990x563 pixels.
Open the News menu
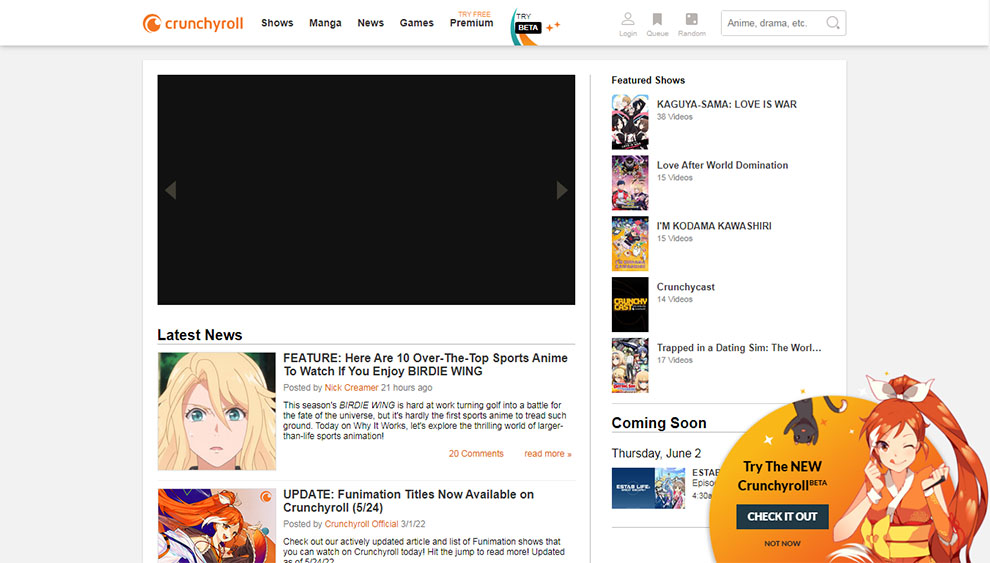(371, 23)
